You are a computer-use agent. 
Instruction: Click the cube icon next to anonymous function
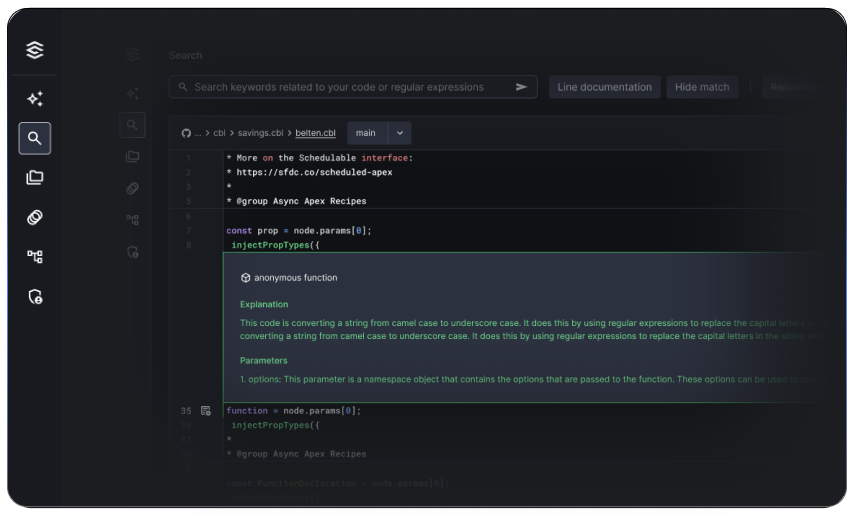[245, 278]
